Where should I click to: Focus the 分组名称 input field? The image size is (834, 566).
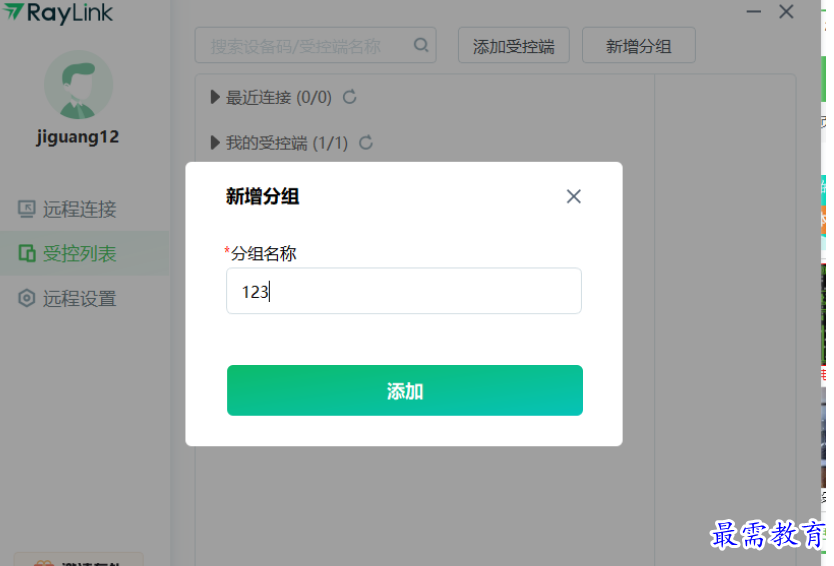coord(404,291)
